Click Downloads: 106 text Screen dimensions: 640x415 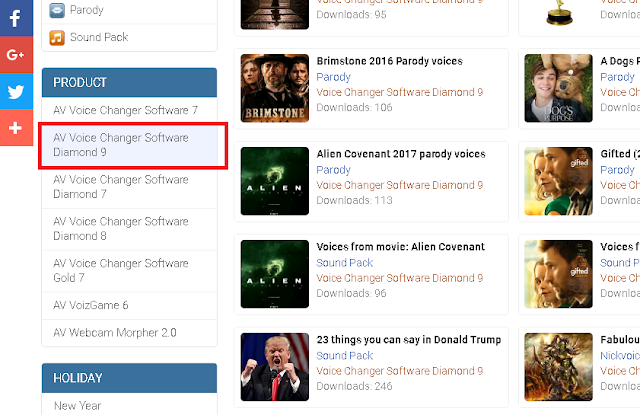[x=354, y=107]
